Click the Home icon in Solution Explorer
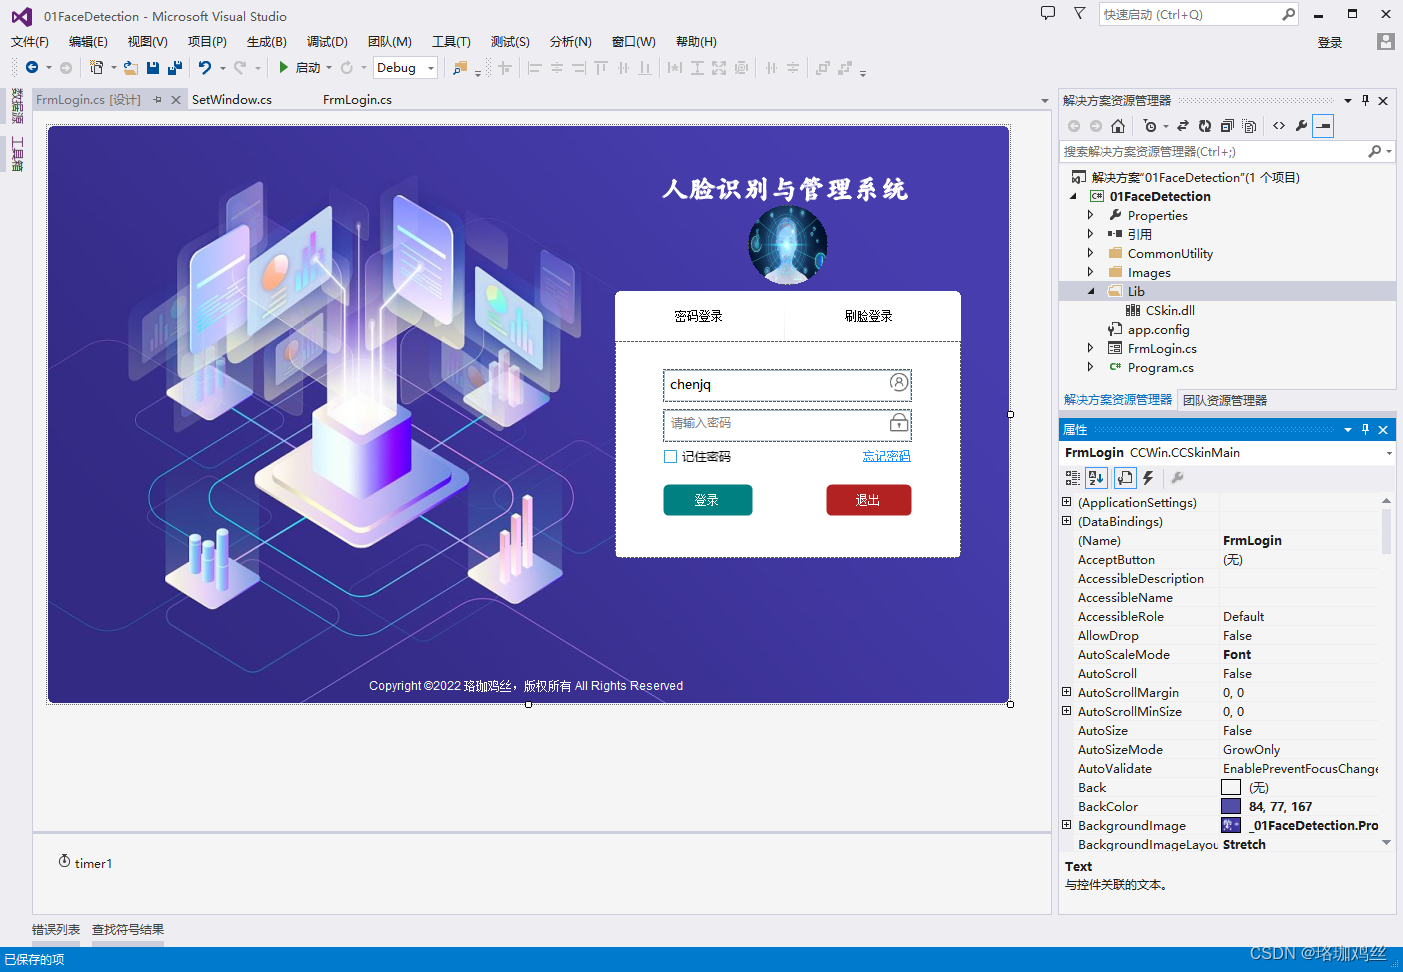Image resolution: width=1403 pixels, height=972 pixels. click(x=1118, y=126)
